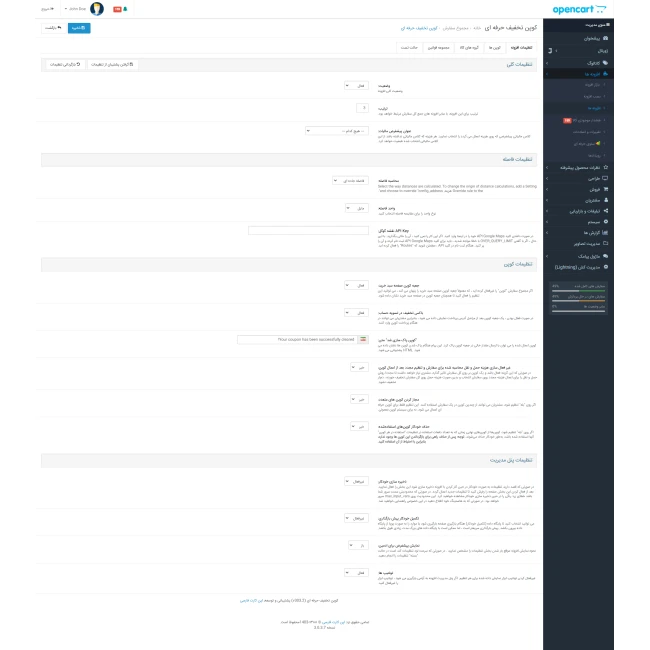Click the coupon success message input field

pos(300,339)
